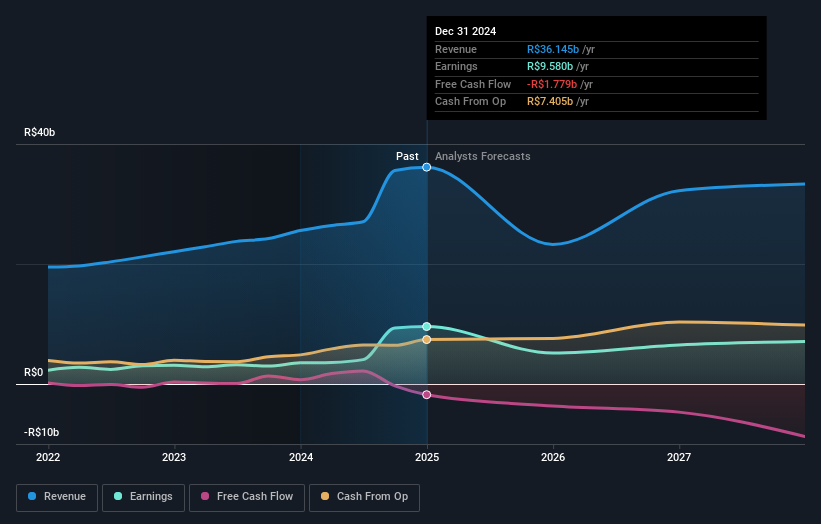This screenshot has height=524, width=821.
Task: Click the R$9.580b earnings value
Action: coord(550,66)
